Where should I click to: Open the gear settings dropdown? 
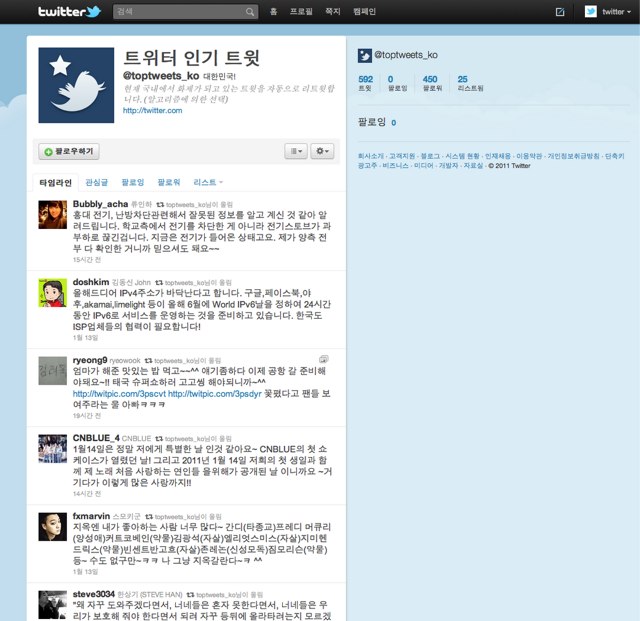pos(322,151)
